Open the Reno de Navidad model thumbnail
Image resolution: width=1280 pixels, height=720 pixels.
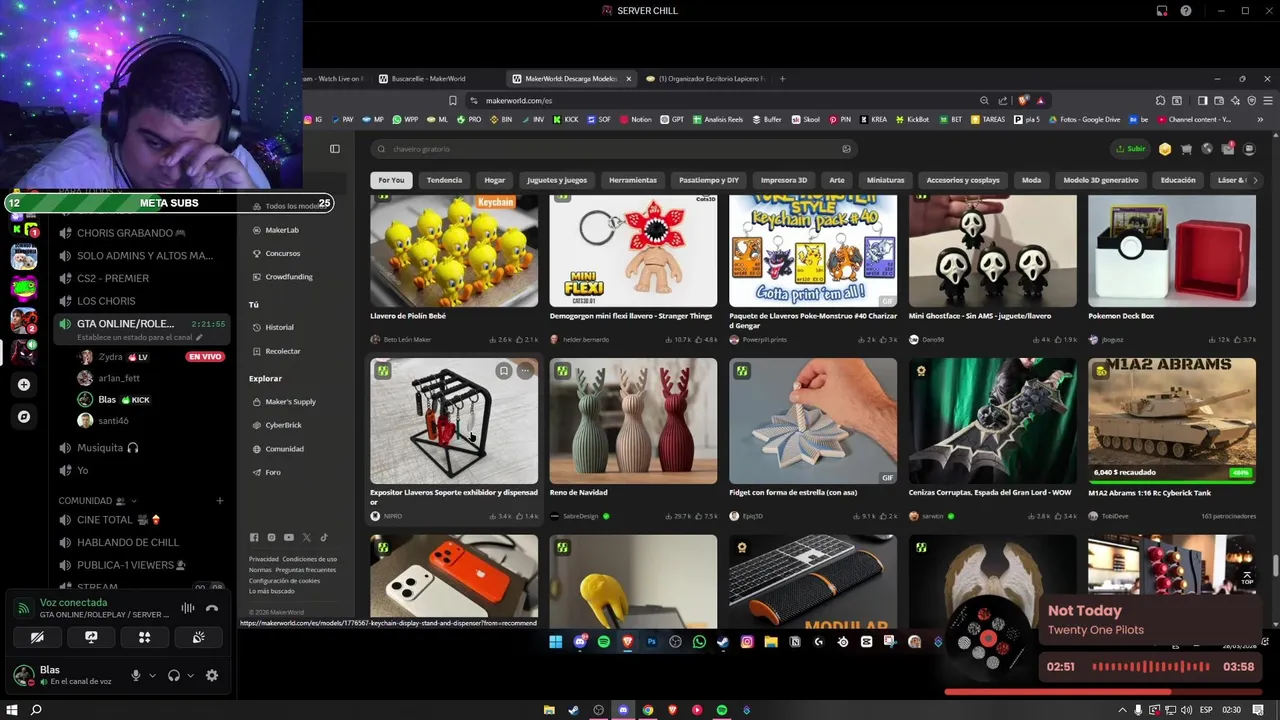click(x=633, y=421)
